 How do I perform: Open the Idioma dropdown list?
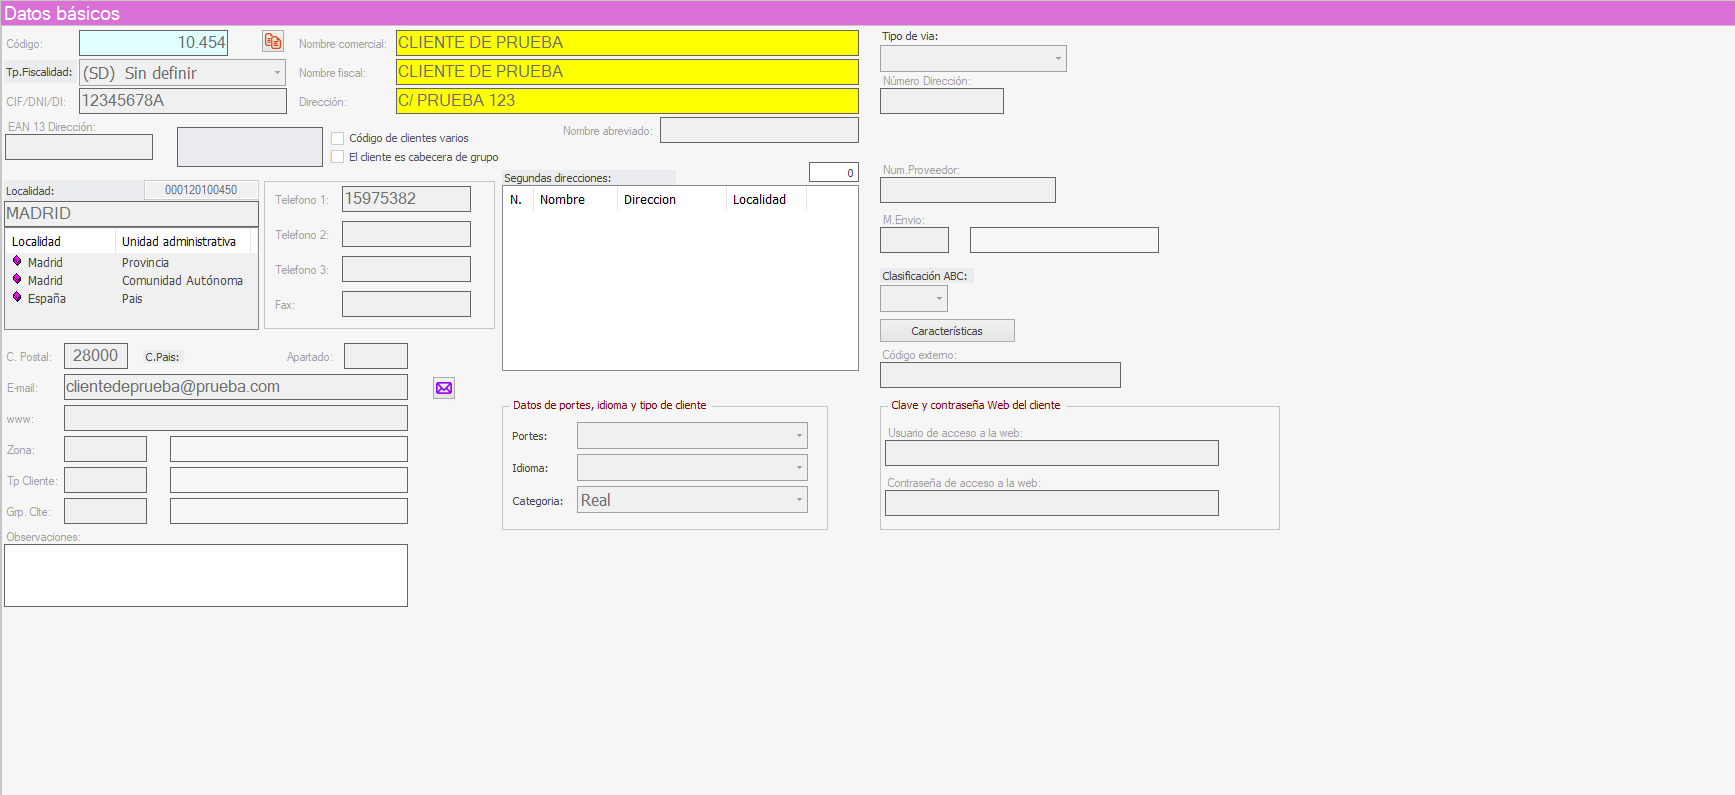click(798, 468)
